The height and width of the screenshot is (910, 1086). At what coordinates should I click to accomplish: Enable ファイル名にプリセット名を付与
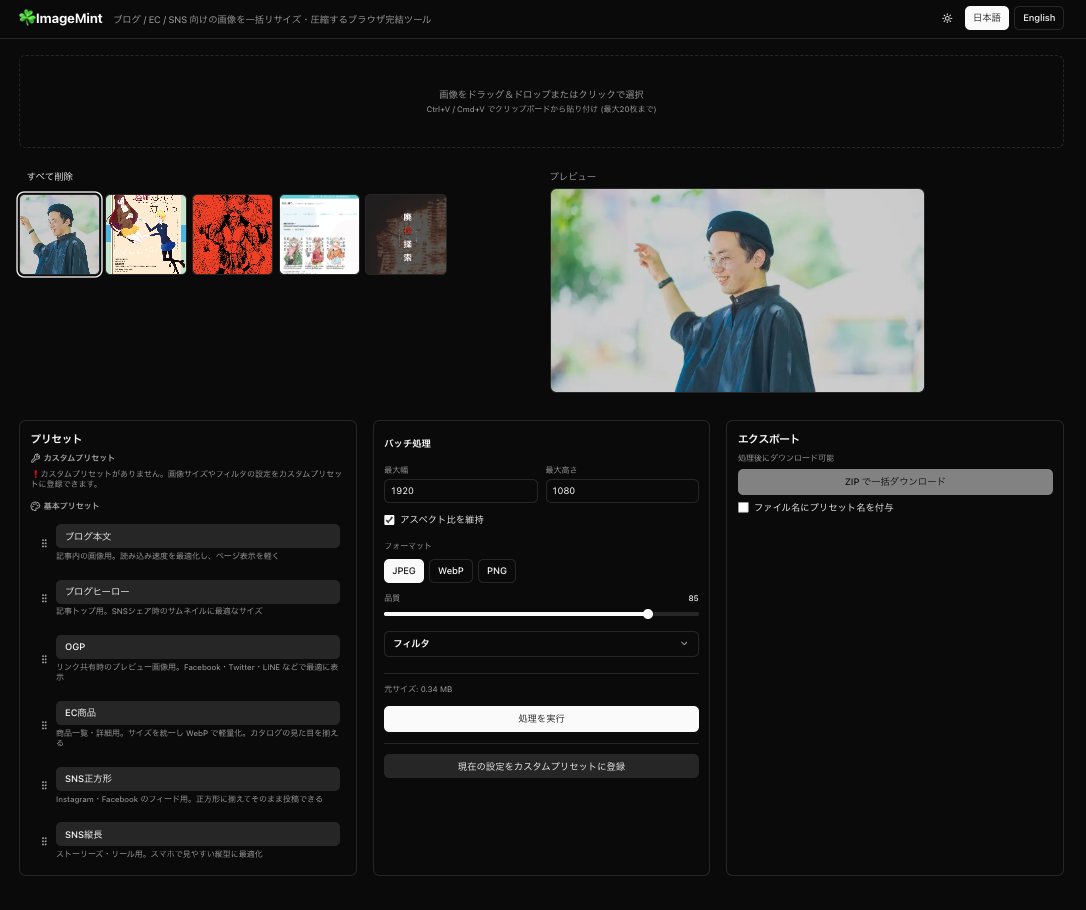point(743,507)
